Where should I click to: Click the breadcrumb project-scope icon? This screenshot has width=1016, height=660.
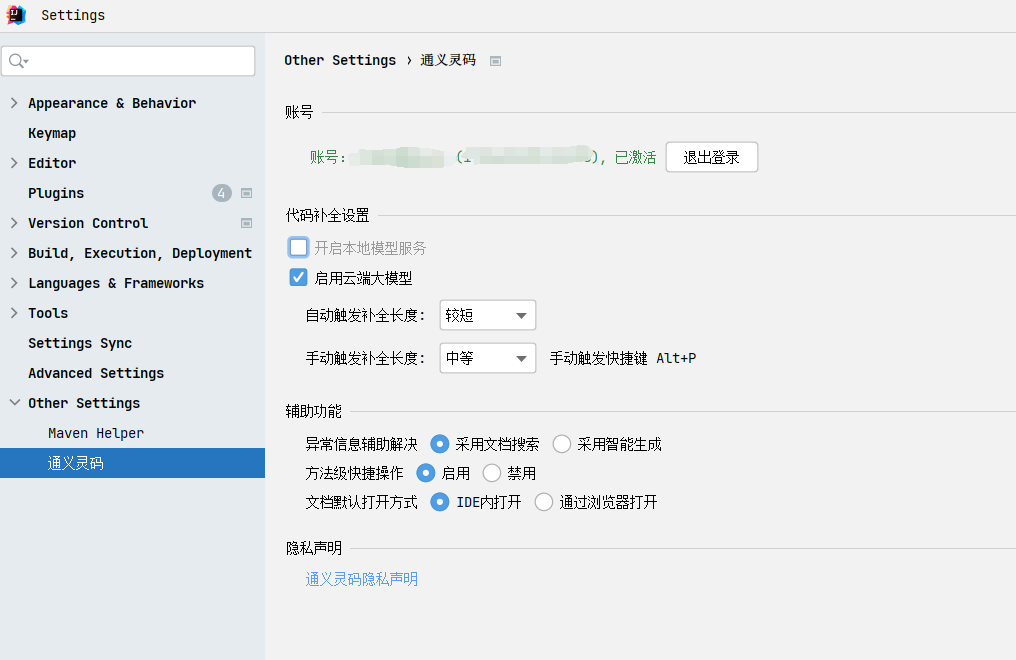point(495,61)
